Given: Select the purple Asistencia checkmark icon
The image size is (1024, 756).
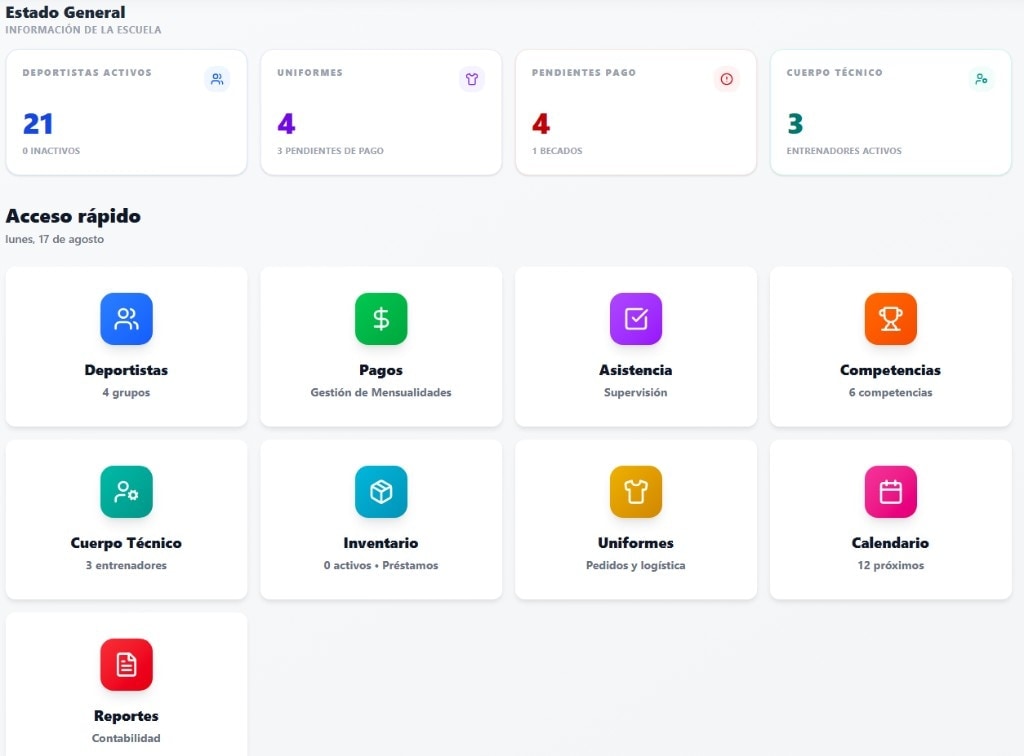Looking at the screenshot, I should coord(635,319).
